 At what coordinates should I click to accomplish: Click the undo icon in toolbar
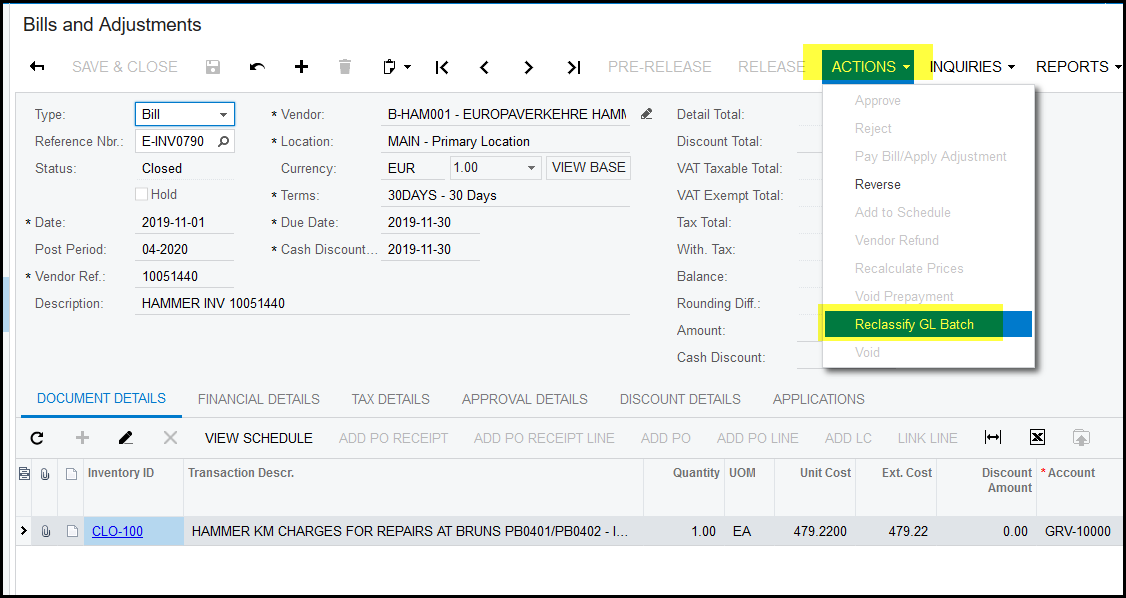tap(257, 67)
